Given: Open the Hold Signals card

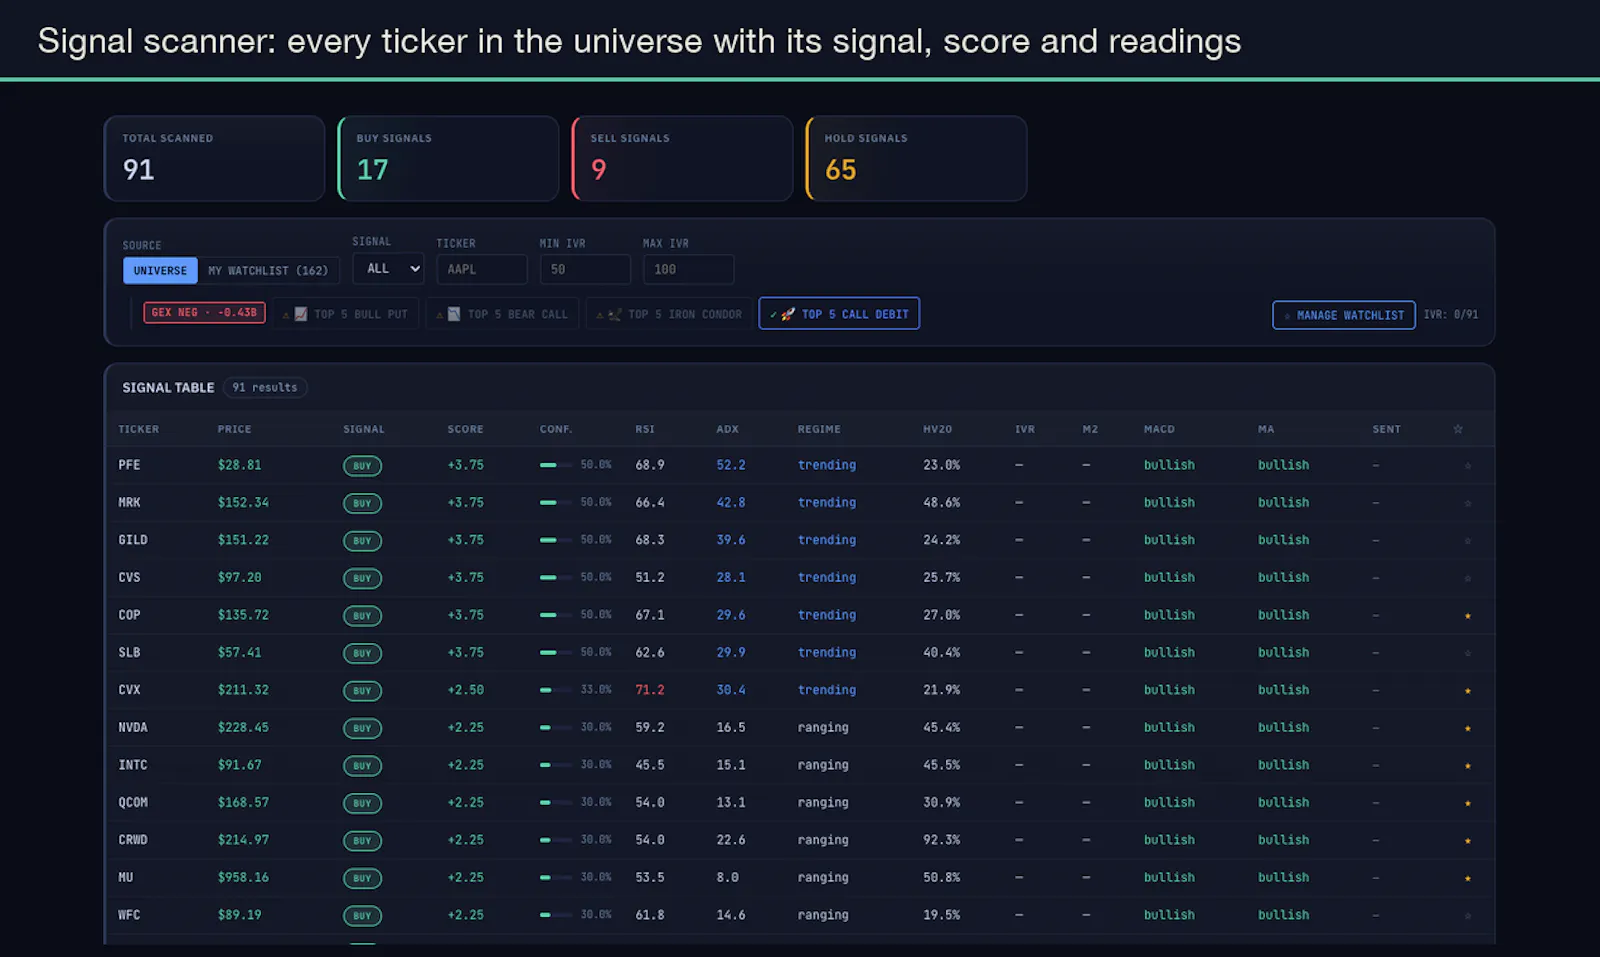Looking at the screenshot, I should 916,158.
